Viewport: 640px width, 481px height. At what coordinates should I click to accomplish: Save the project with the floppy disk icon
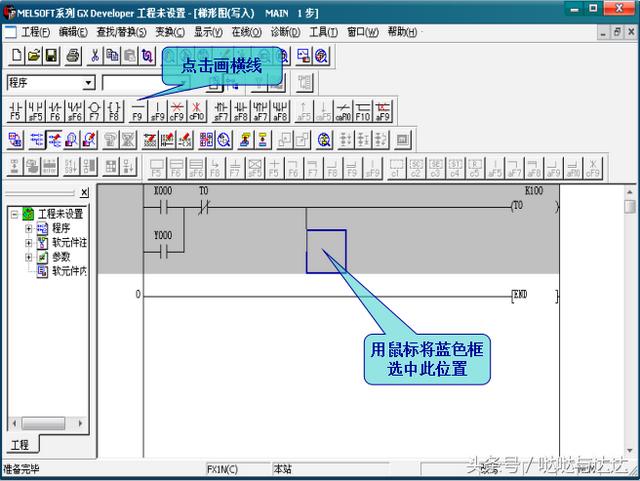[x=52, y=56]
